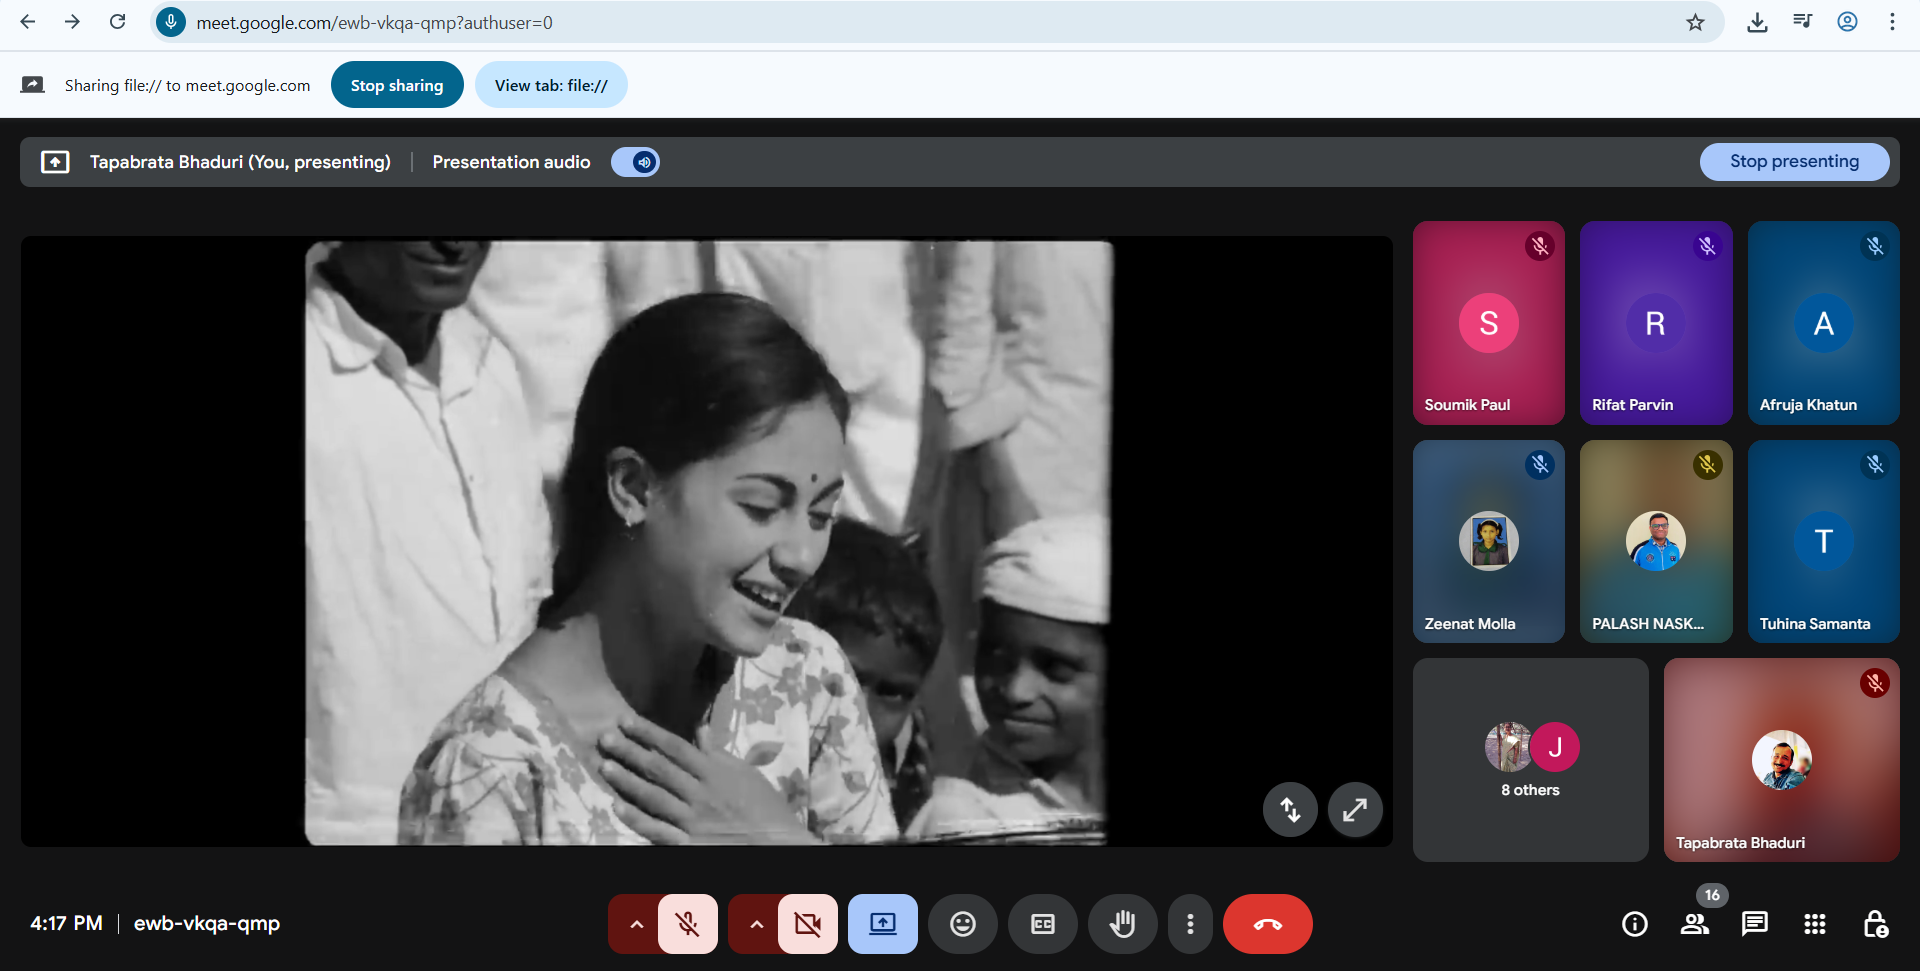This screenshot has height=971, width=1920.
Task: Open more options three-dot menu in call bar
Action: coord(1190,924)
